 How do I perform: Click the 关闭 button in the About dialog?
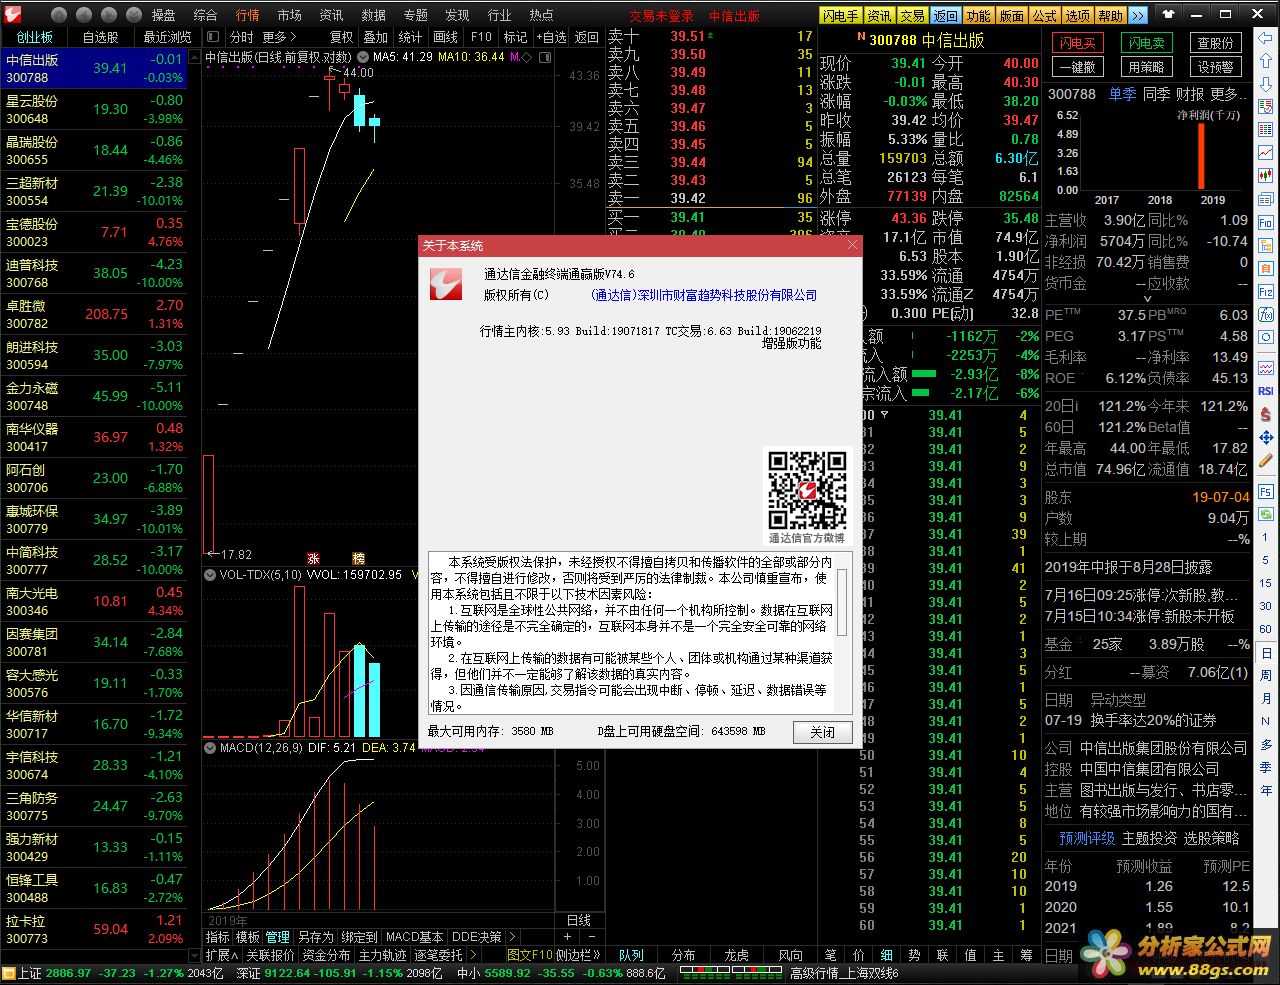[822, 732]
